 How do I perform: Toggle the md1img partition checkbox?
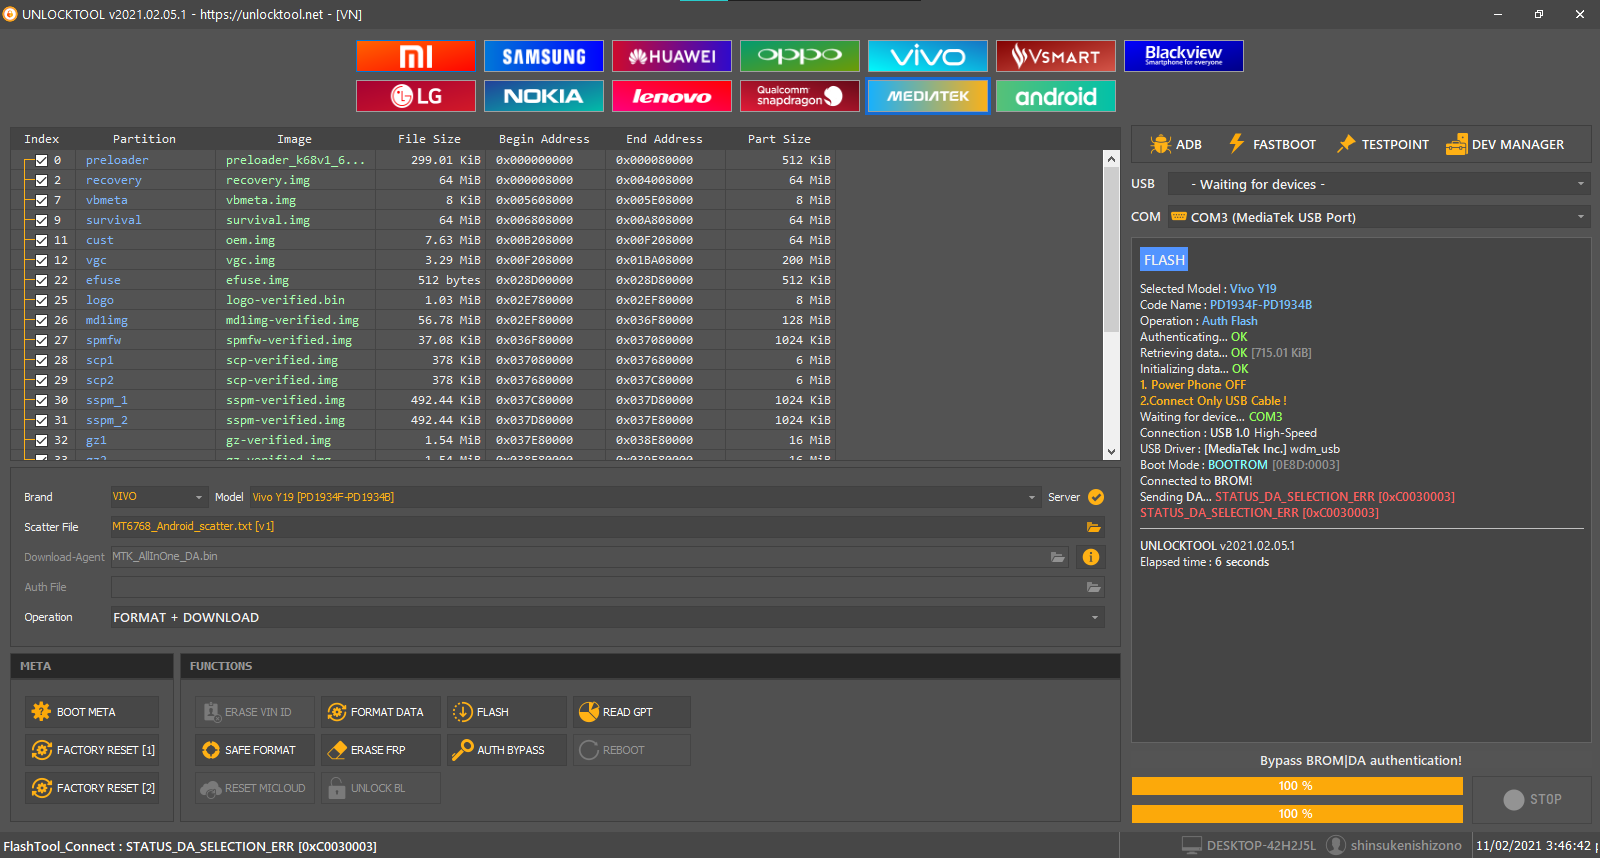[41, 320]
